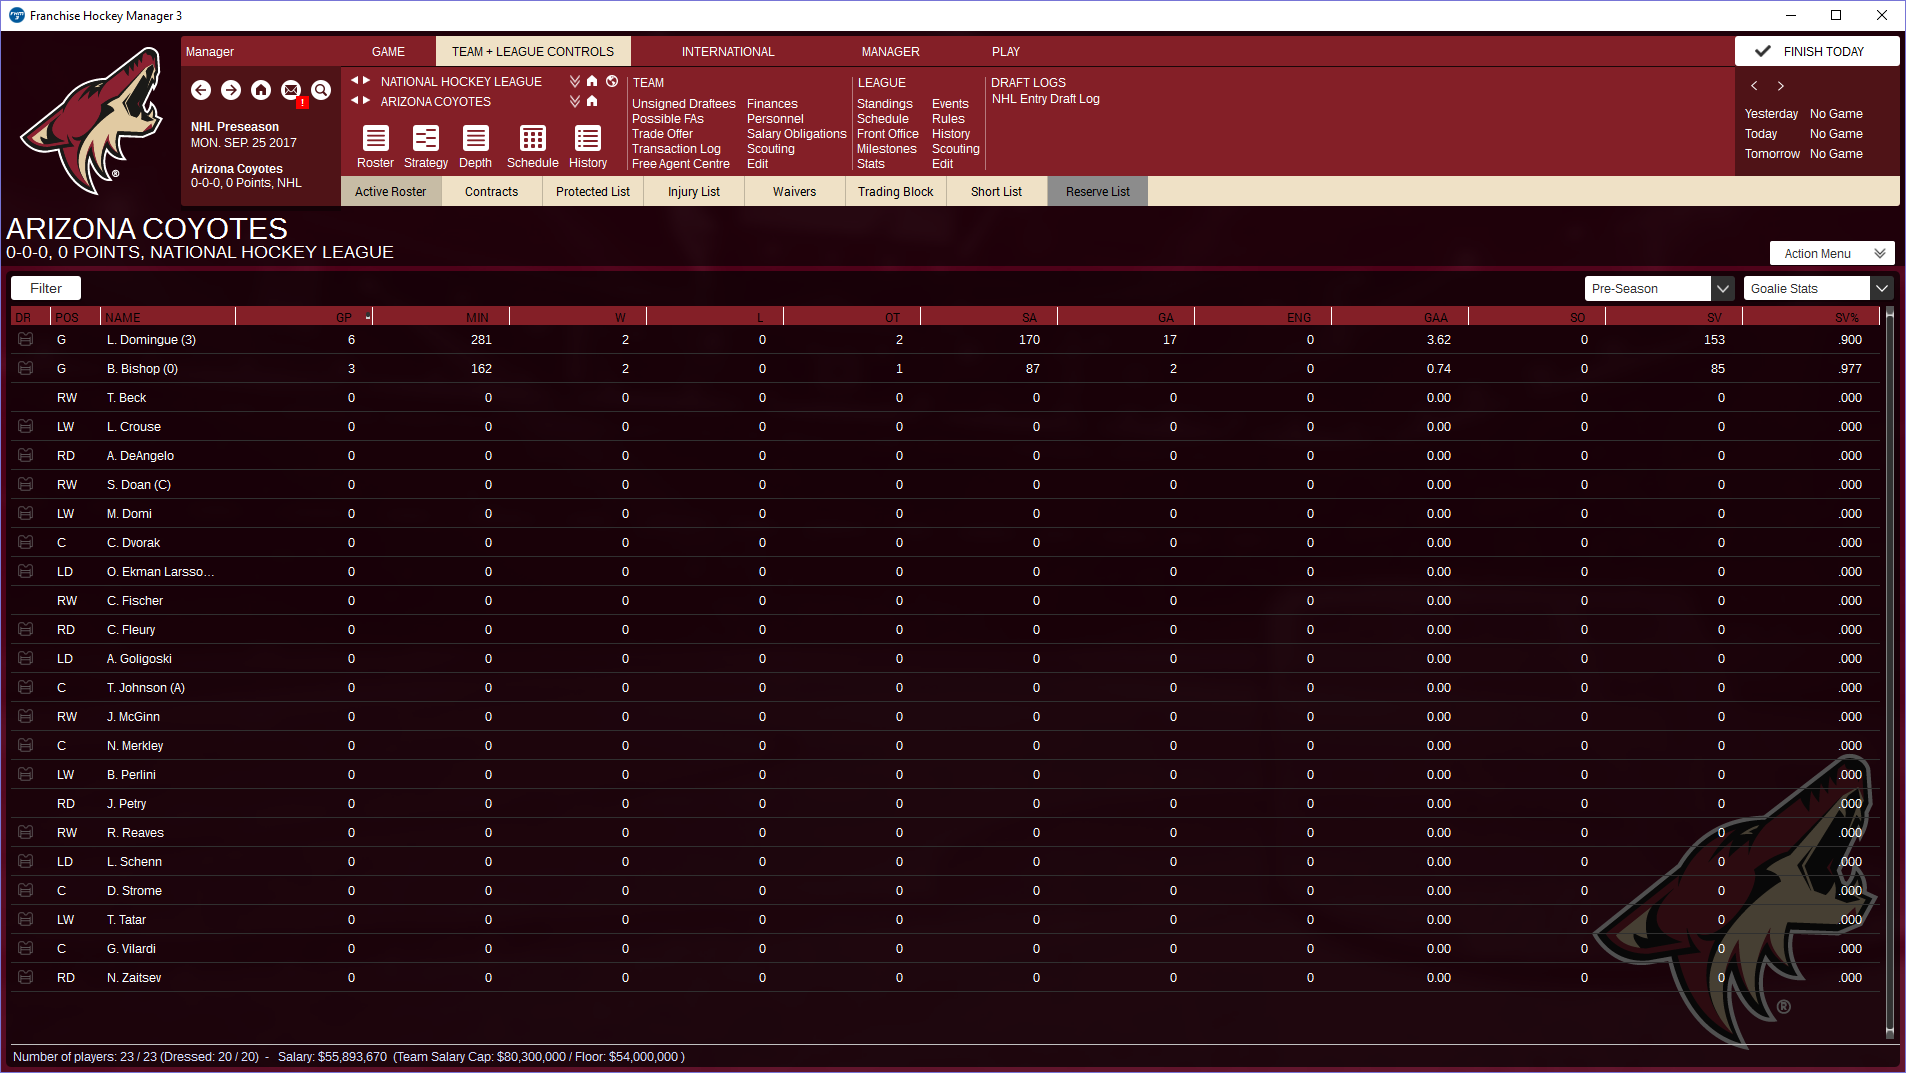Screen dimensions: 1906x1080
Task: Select player row O. Ekman Larsso…
Action: click(x=945, y=572)
